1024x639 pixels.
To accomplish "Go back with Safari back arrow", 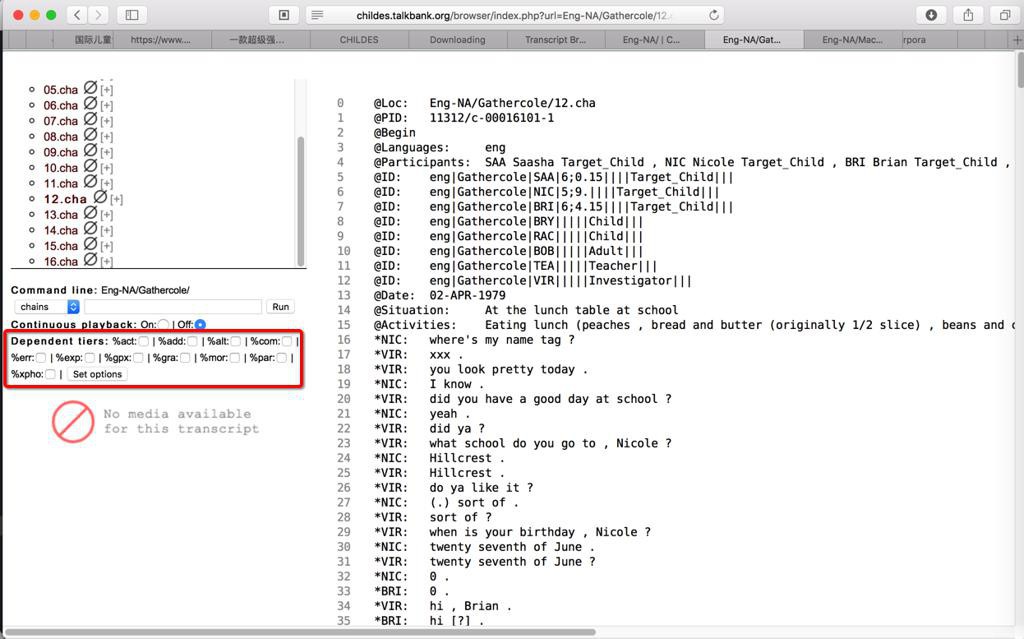I will tap(77, 15).
